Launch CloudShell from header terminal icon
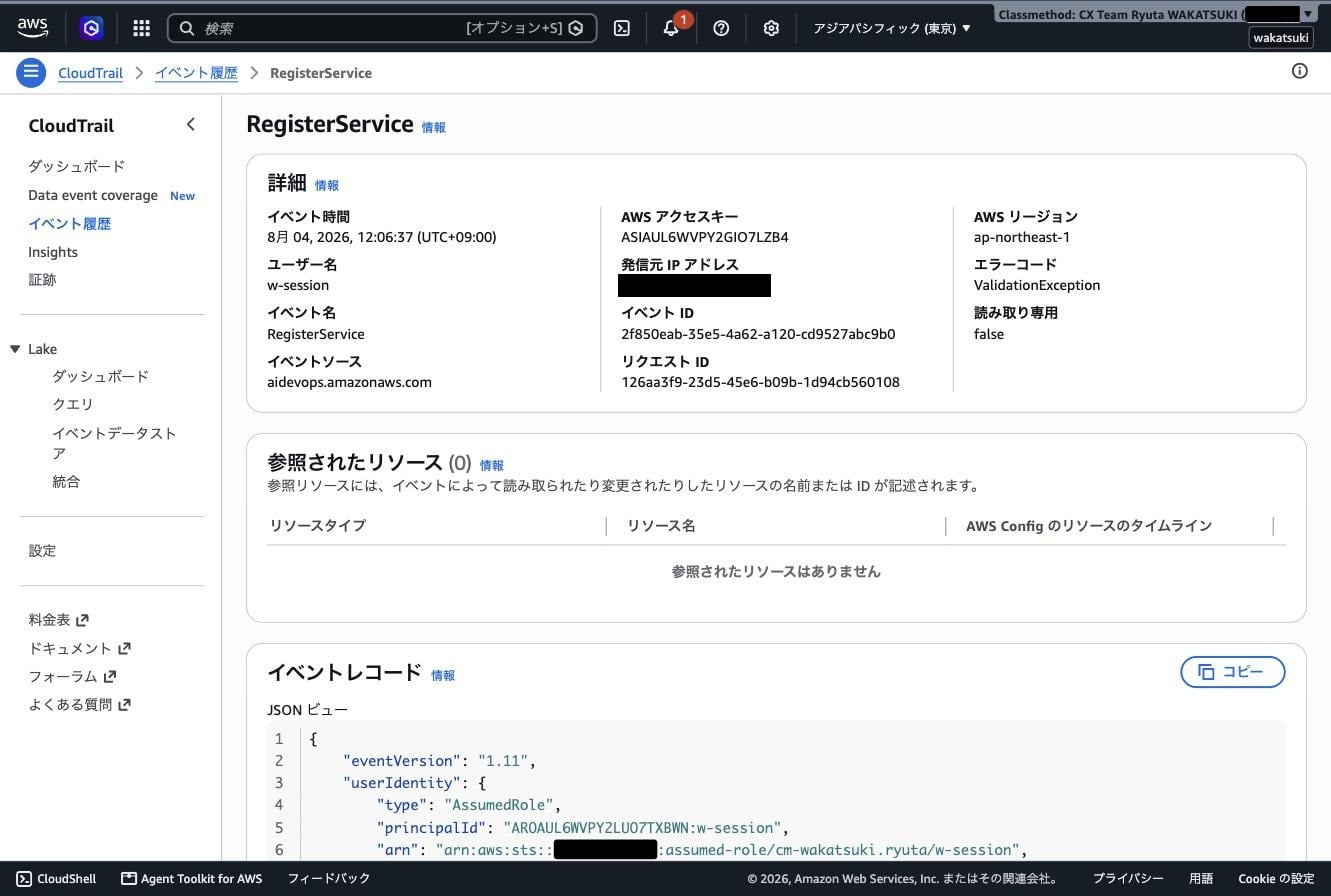1331x896 pixels. 622,28
